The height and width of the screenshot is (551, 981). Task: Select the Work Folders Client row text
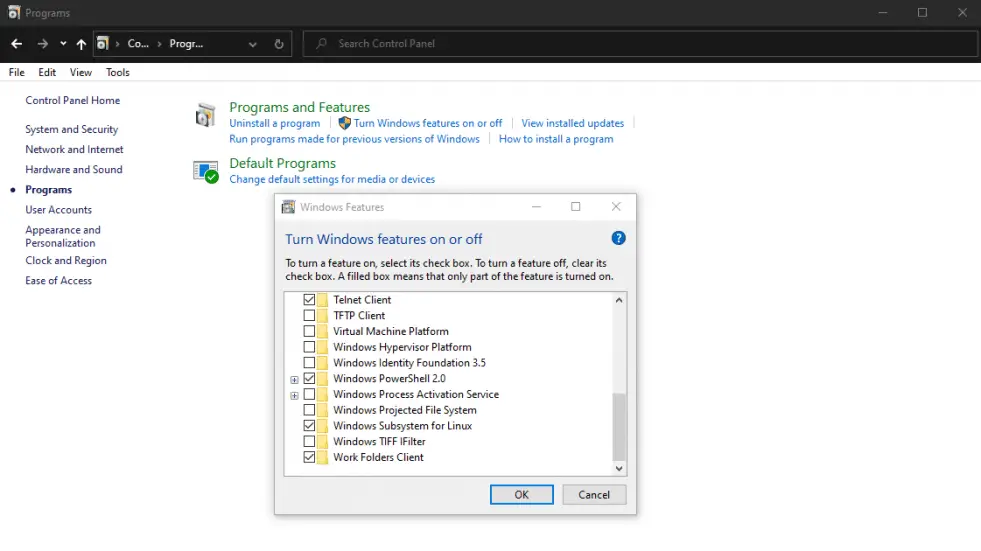tap(379, 457)
